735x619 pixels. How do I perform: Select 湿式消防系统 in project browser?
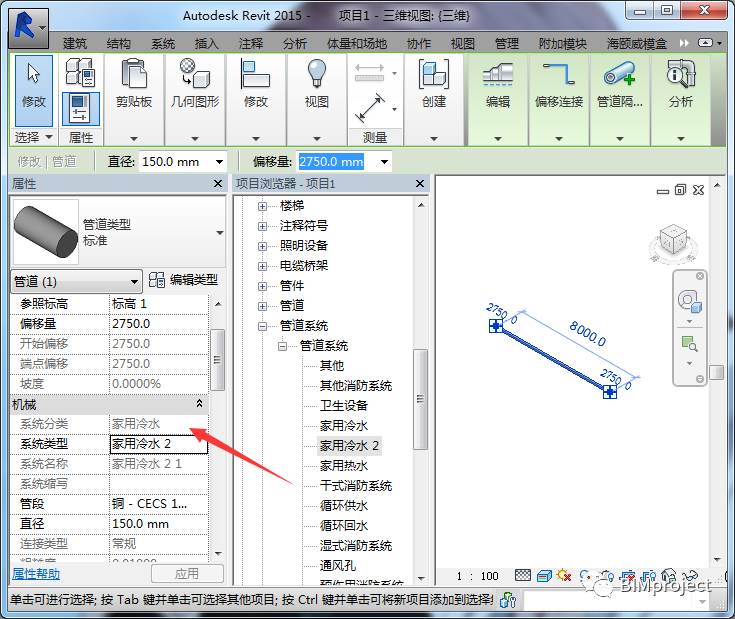(356, 545)
